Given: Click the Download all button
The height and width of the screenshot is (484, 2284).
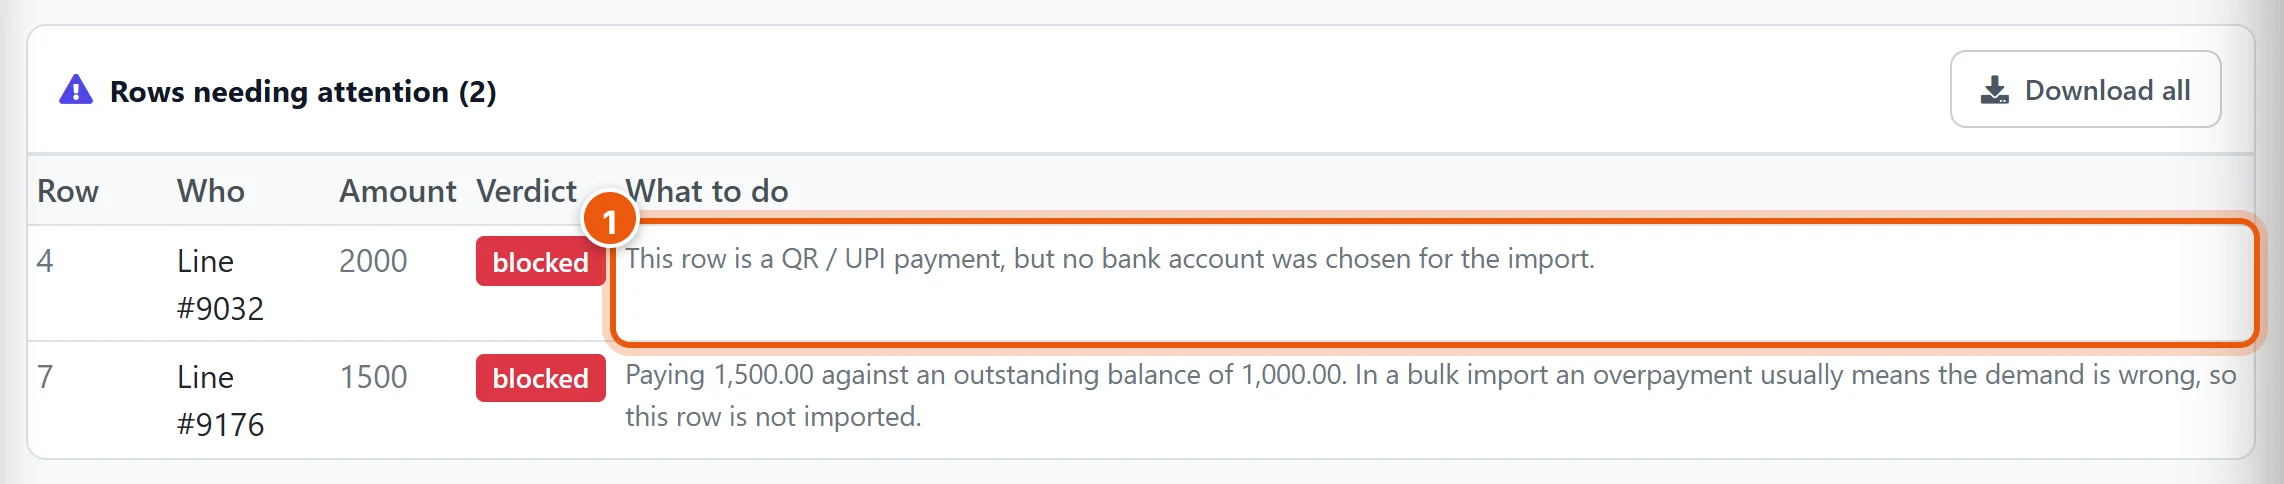Looking at the screenshot, I should [x=2085, y=90].
